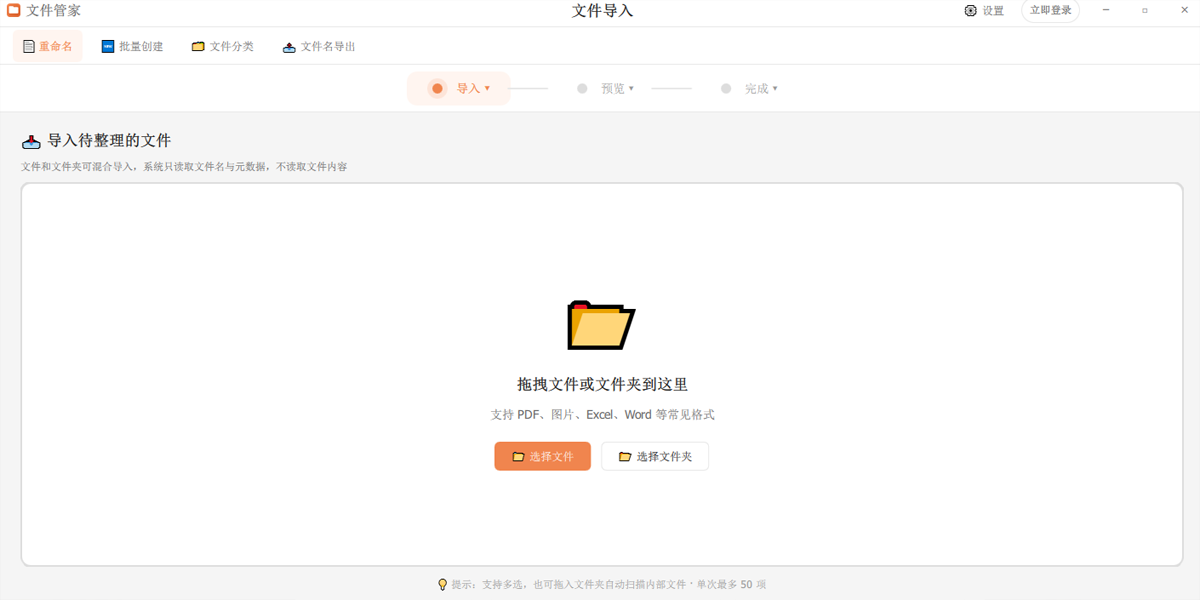Viewport: 1200px width, 600px height.
Task: Click the 选择文件夹 button
Action: (655, 456)
